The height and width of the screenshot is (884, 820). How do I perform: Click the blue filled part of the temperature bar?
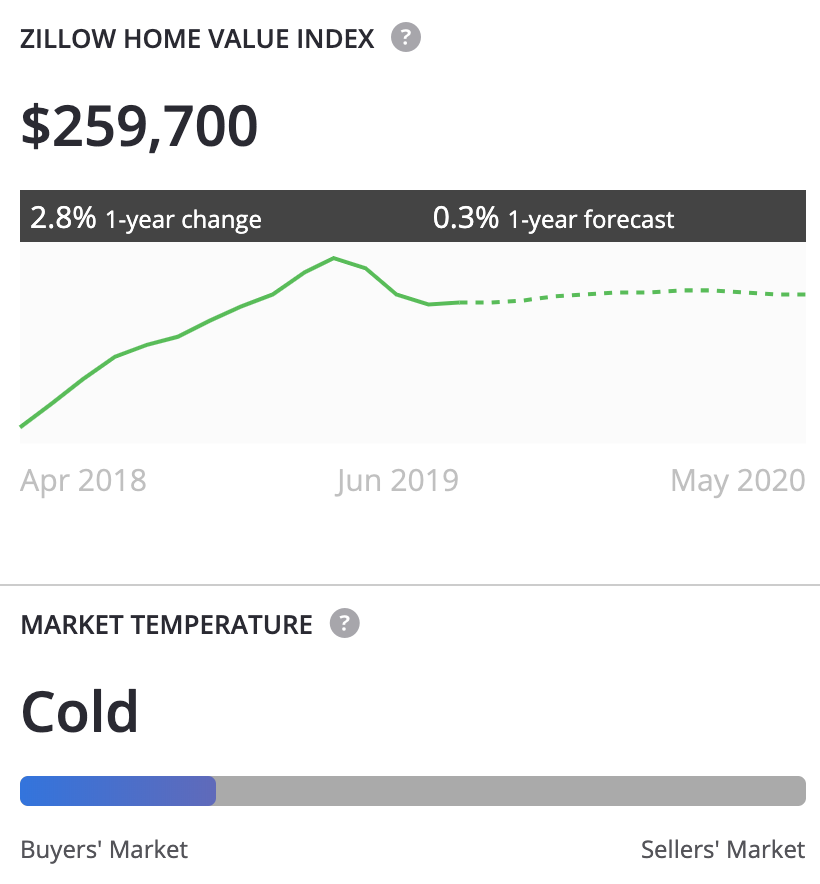click(118, 790)
